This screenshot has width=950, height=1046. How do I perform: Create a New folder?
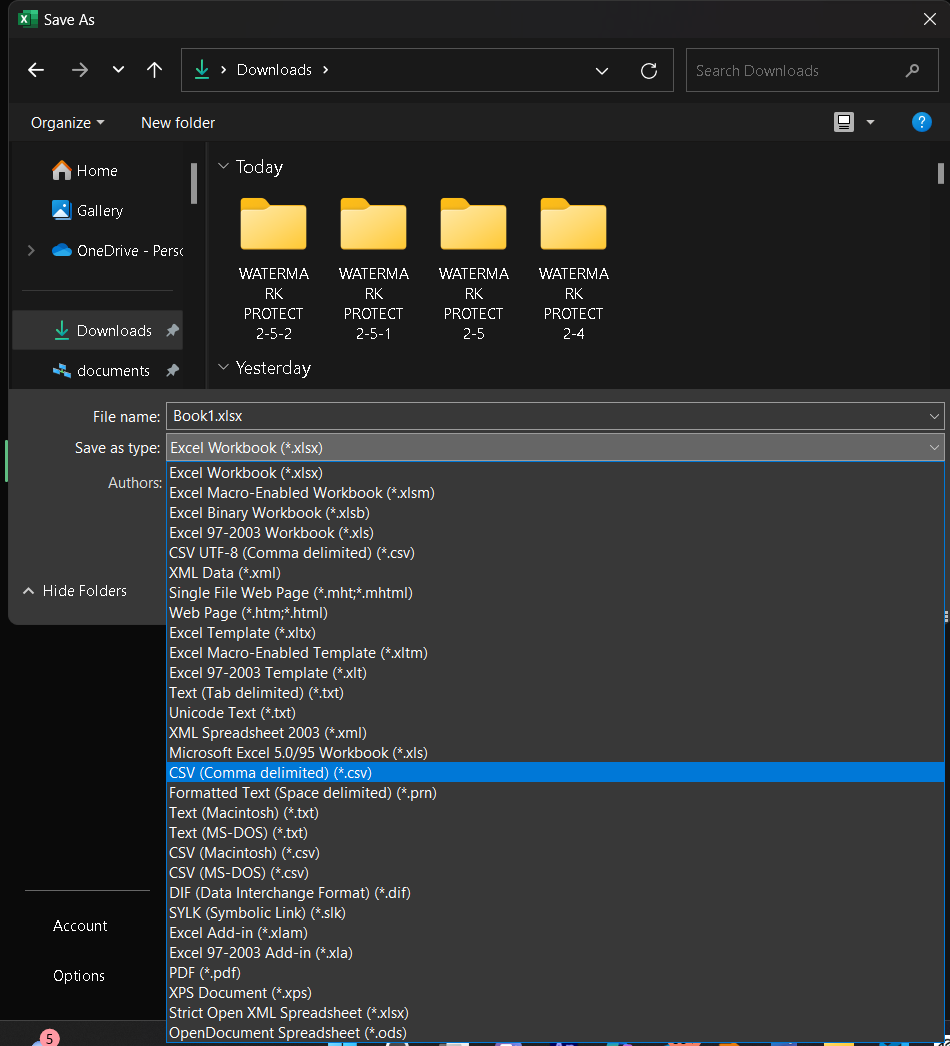[178, 123]
